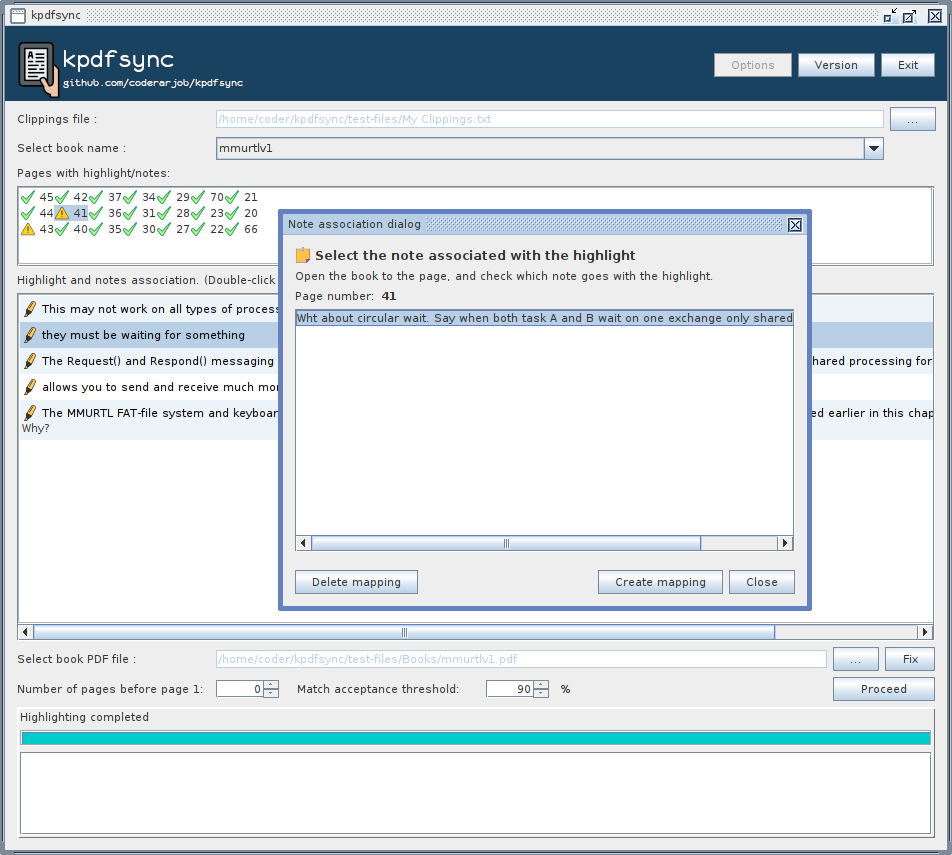This screenshot has height=855, width=952.
Task: Click the kpdfsync app logo icon
Action: (x=38, y=69)
